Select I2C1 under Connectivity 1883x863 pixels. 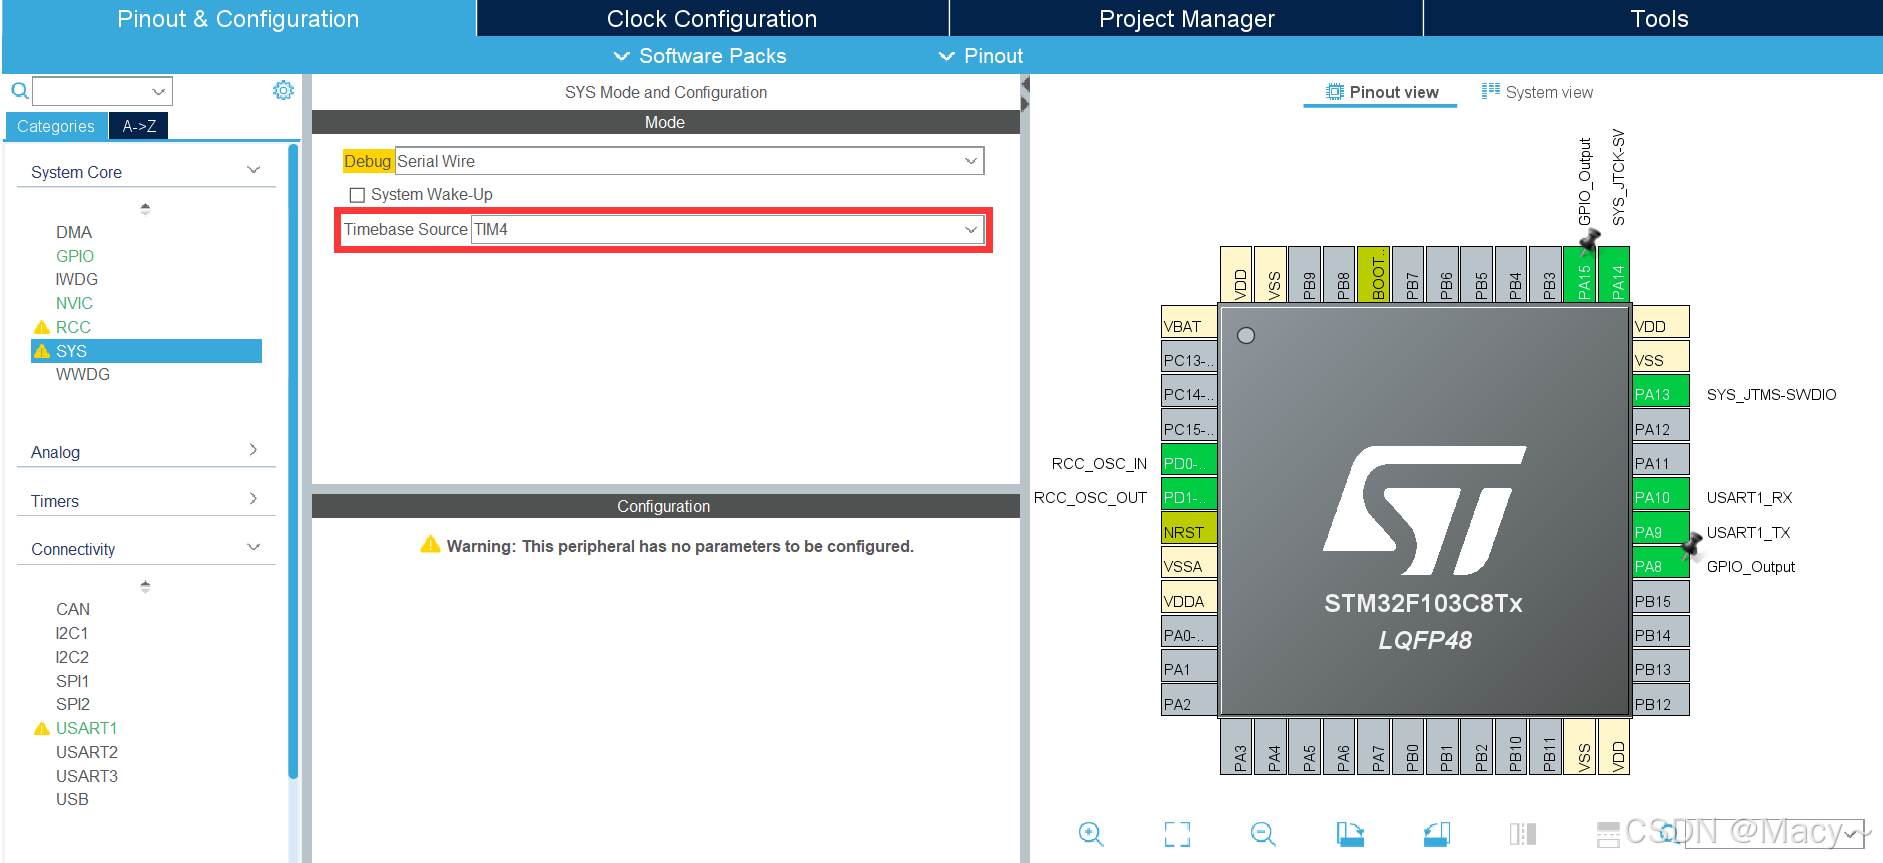click(72, 633)
